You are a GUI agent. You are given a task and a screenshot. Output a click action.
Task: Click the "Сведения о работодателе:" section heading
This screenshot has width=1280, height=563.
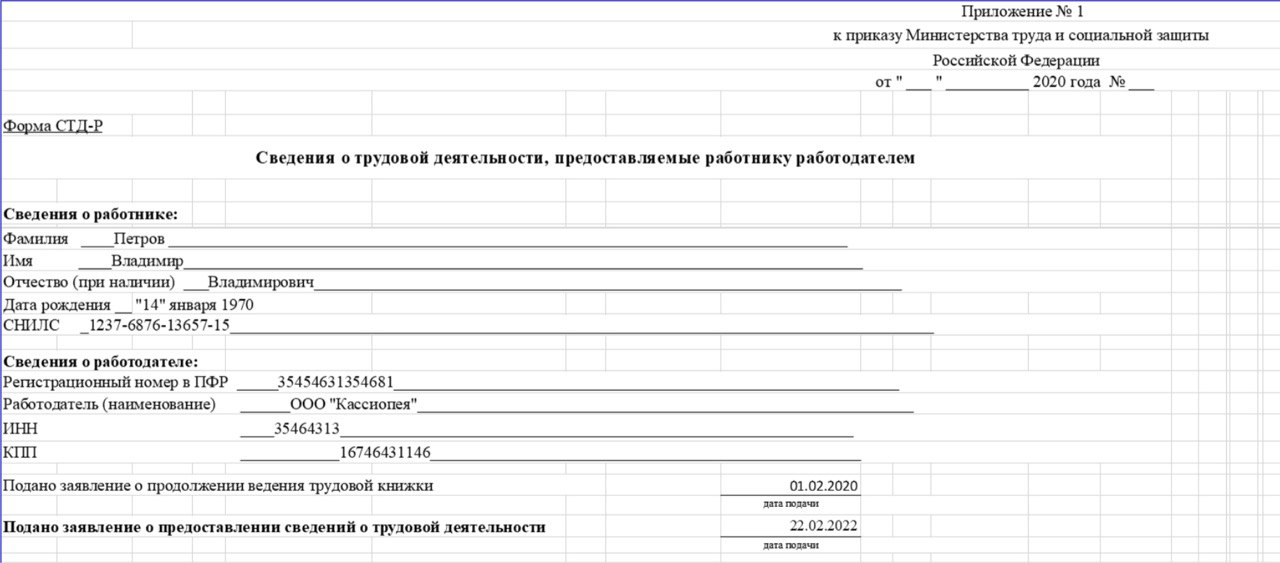point(101,361)
